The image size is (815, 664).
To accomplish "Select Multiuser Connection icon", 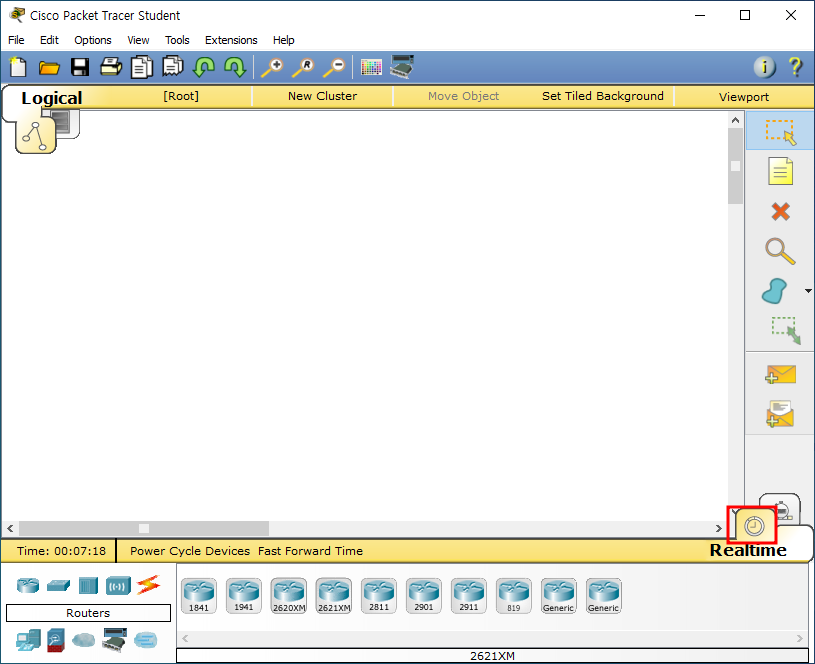I will click(x=146, y=640).
